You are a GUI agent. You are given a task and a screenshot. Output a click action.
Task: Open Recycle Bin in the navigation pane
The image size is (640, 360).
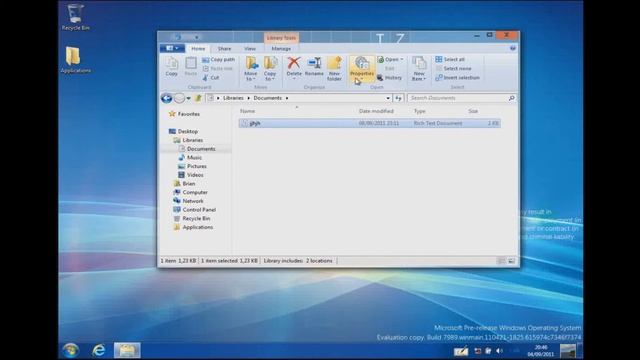click(192, 219)
